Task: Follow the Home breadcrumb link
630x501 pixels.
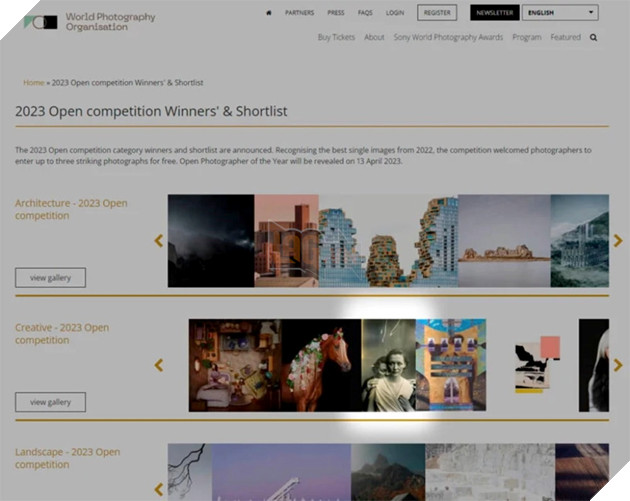Action: coord(34,83)
